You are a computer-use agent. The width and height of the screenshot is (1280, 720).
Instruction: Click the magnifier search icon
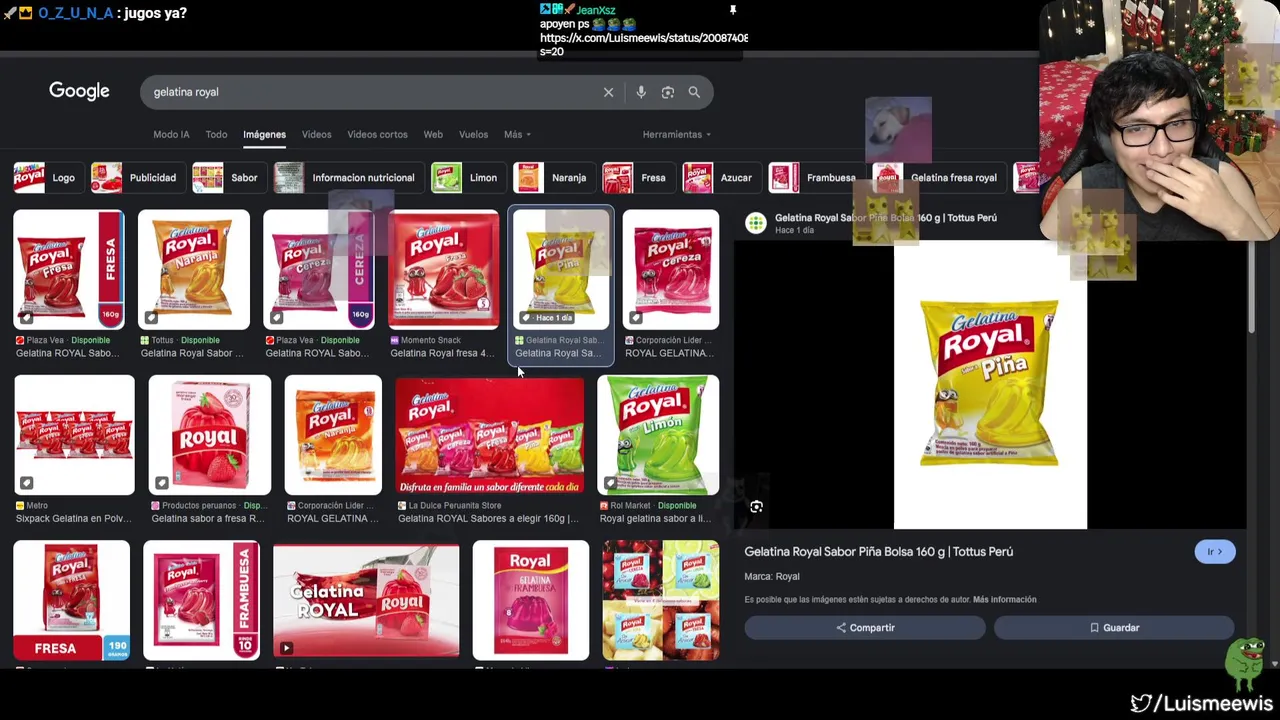(694, 92)
